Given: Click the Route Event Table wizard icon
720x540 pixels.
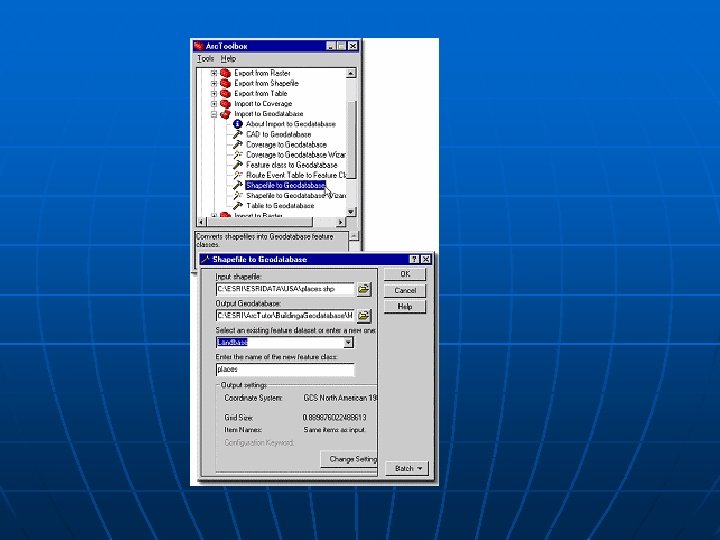Looking at the screenshot, I should (x=238, y=175).
